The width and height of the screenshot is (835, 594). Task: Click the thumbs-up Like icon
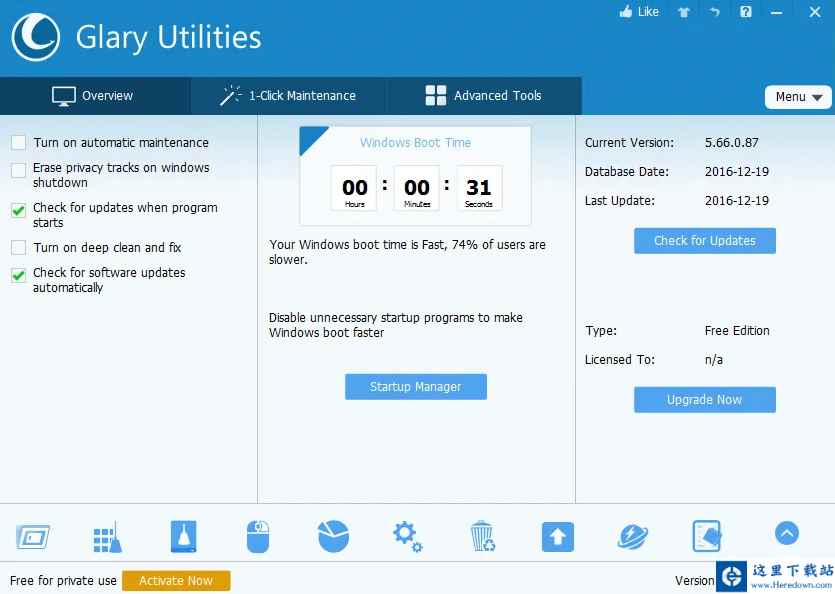click(626, 12)
